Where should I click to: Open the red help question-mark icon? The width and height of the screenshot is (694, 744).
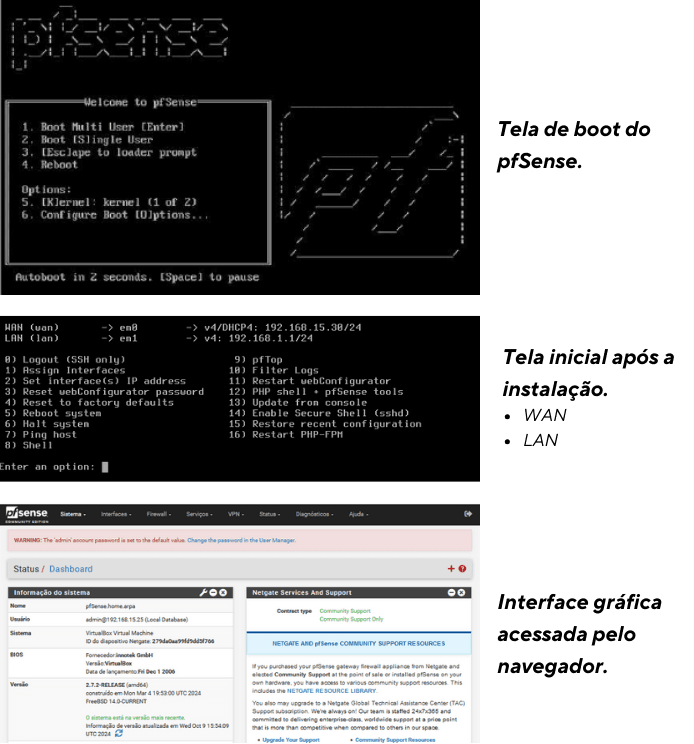point(463,568)
